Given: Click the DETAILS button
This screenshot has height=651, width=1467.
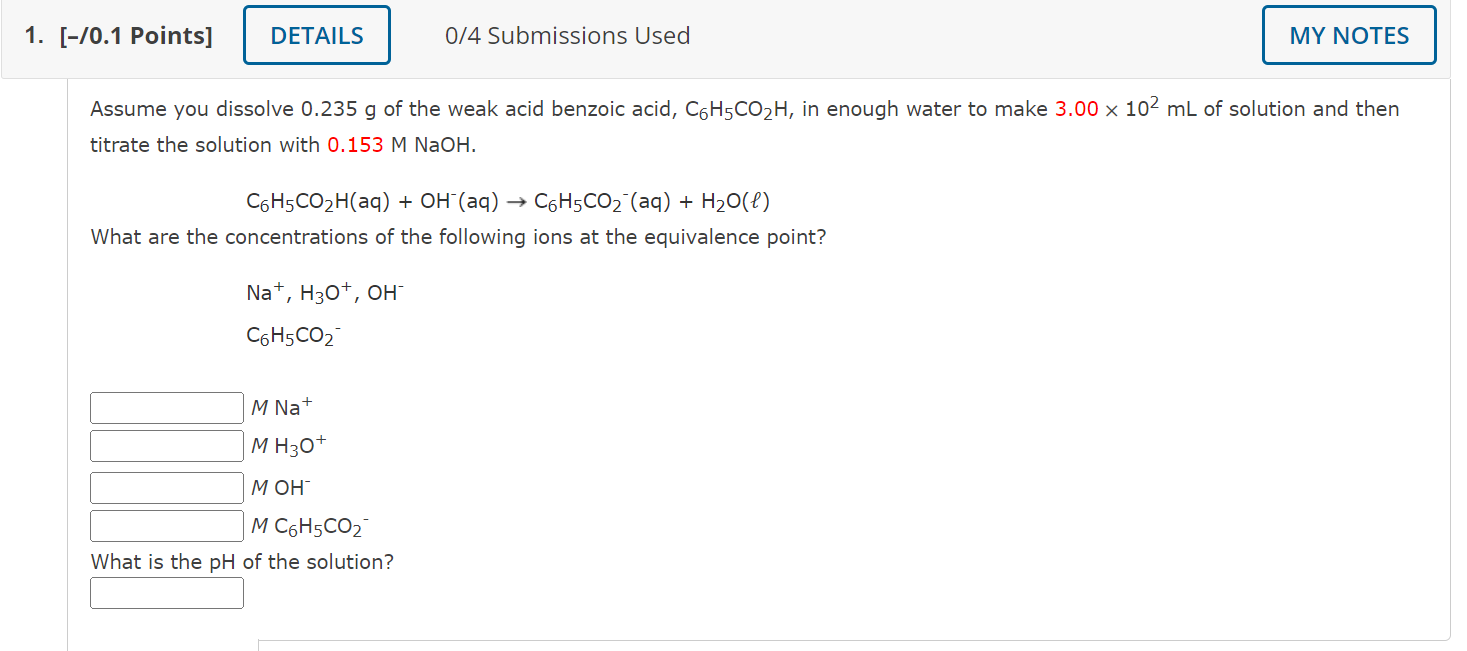Looking at the screenshot, I should tap(316, 34).
